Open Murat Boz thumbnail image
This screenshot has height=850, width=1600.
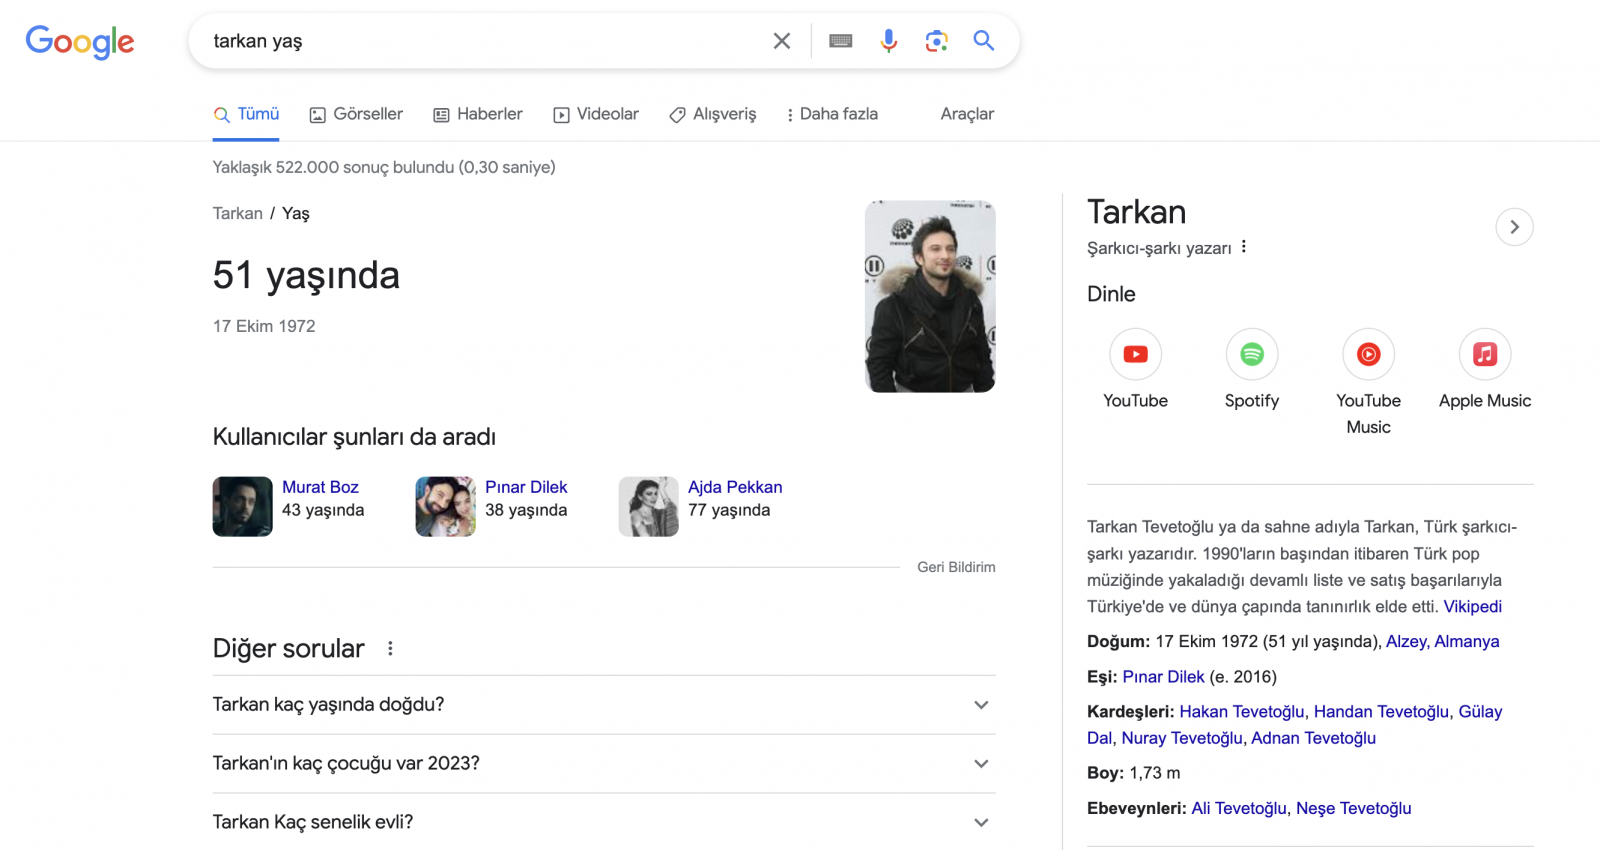point(243,507)
